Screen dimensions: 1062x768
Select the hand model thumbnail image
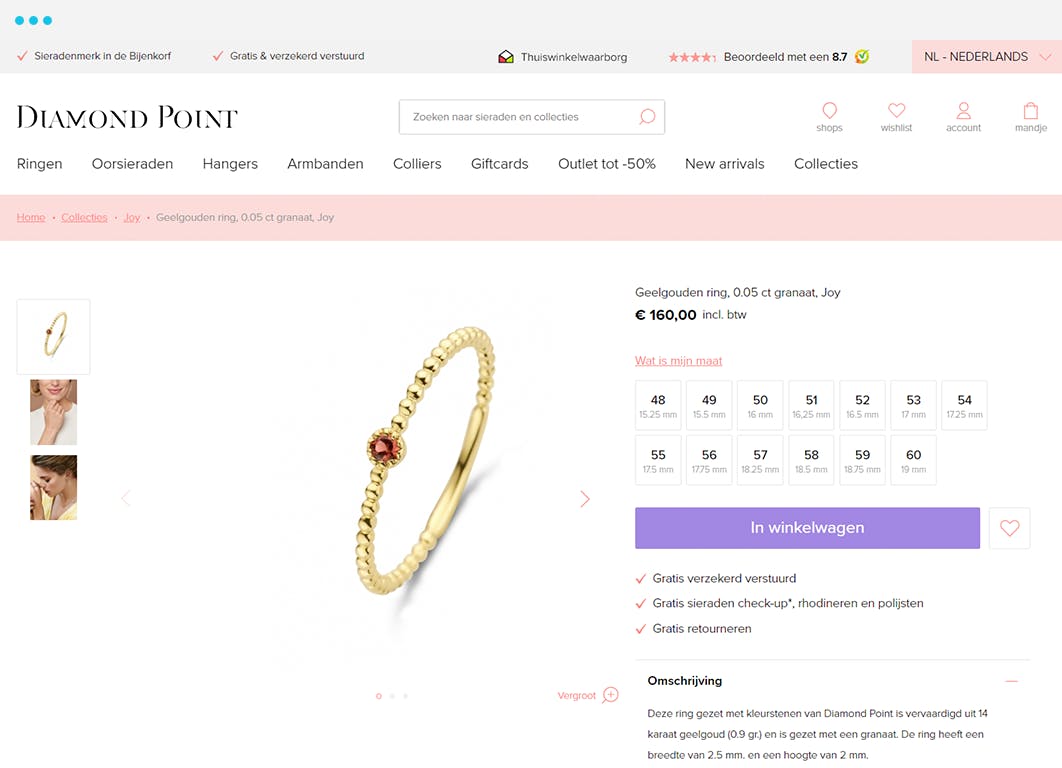[x=54, y=412]
